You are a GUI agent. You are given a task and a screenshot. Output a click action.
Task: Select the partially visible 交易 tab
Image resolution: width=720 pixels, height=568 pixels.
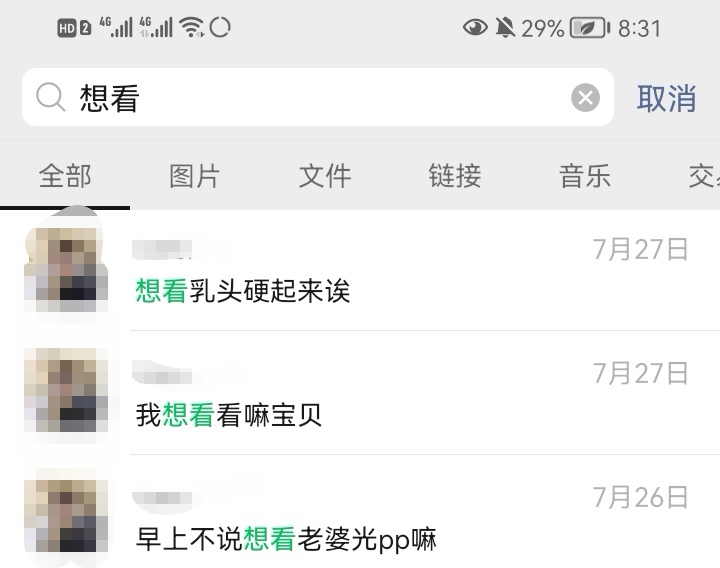click(704, 176)
